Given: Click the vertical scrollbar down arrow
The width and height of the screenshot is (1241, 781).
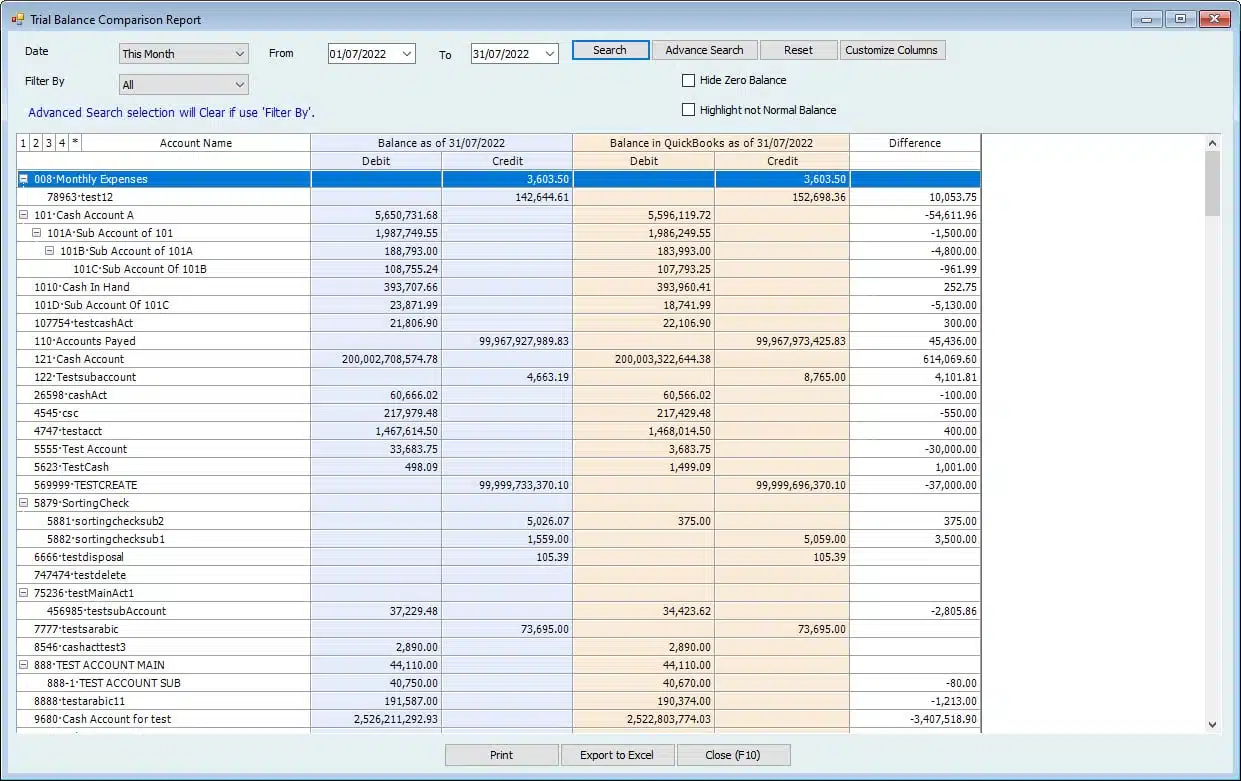Looking at the screenshot, I should point(1212,724).
